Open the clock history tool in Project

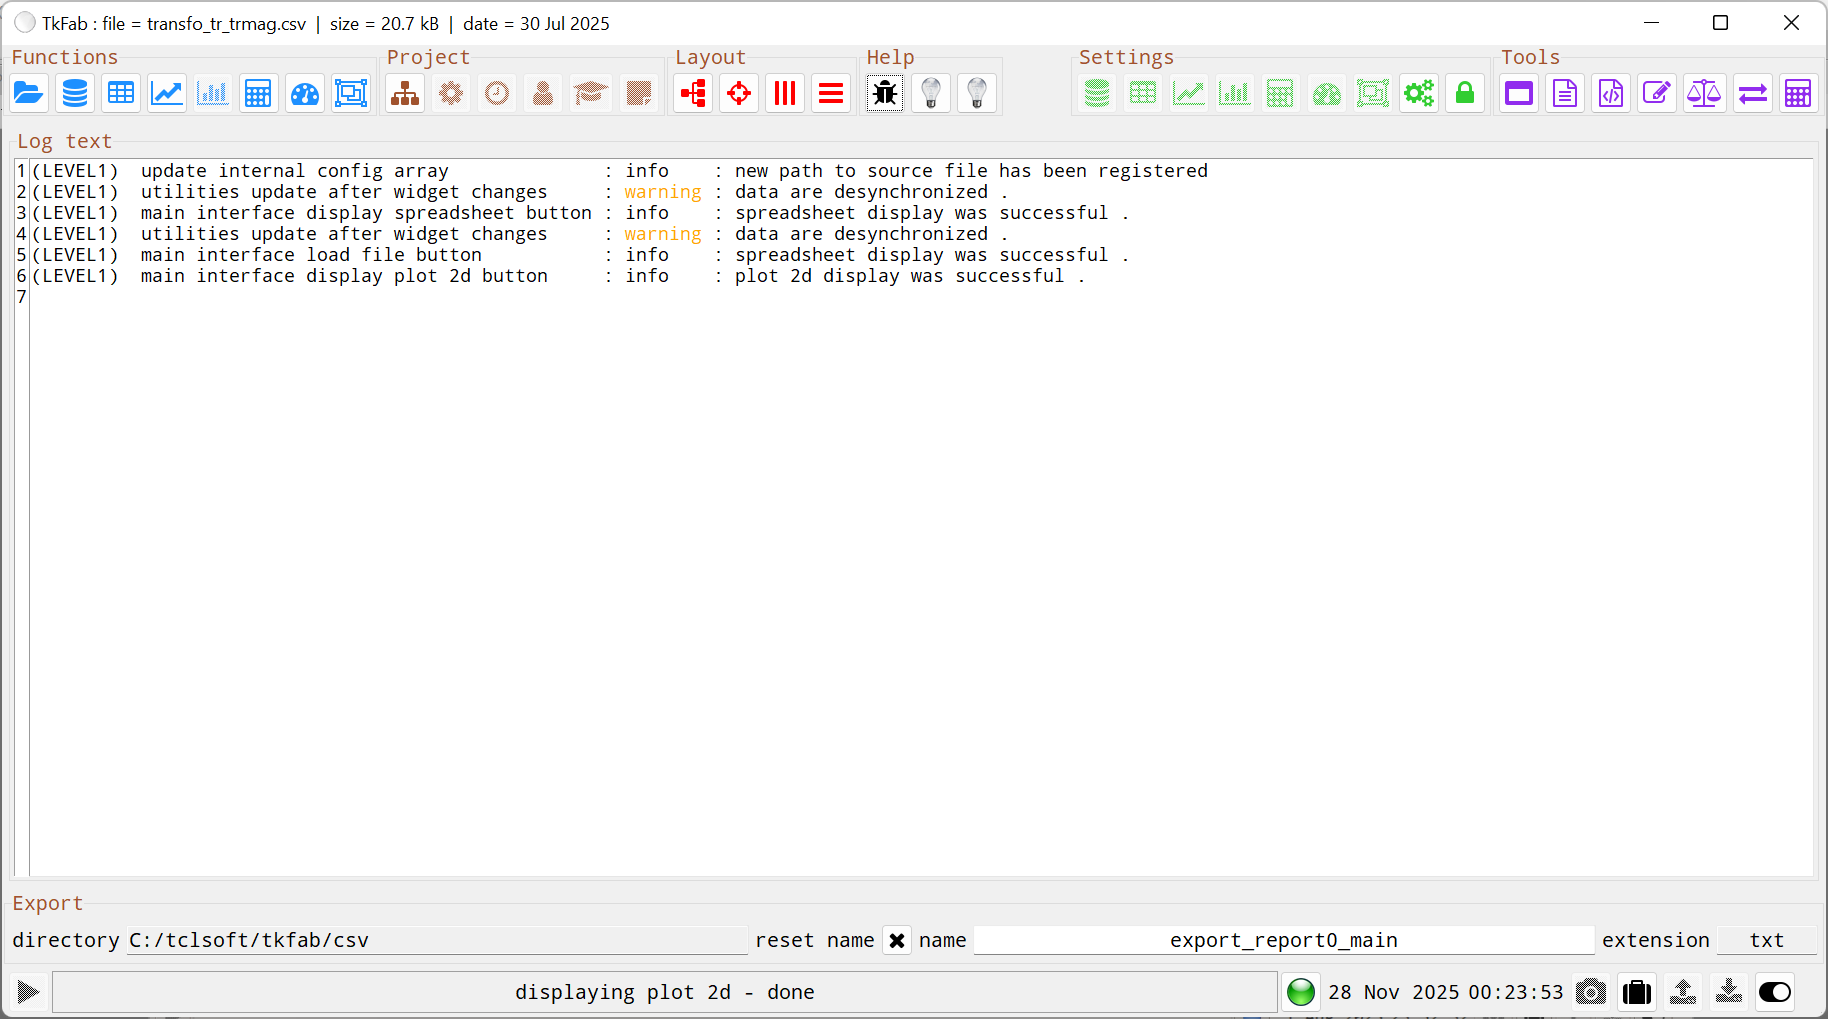coord(497,93)
